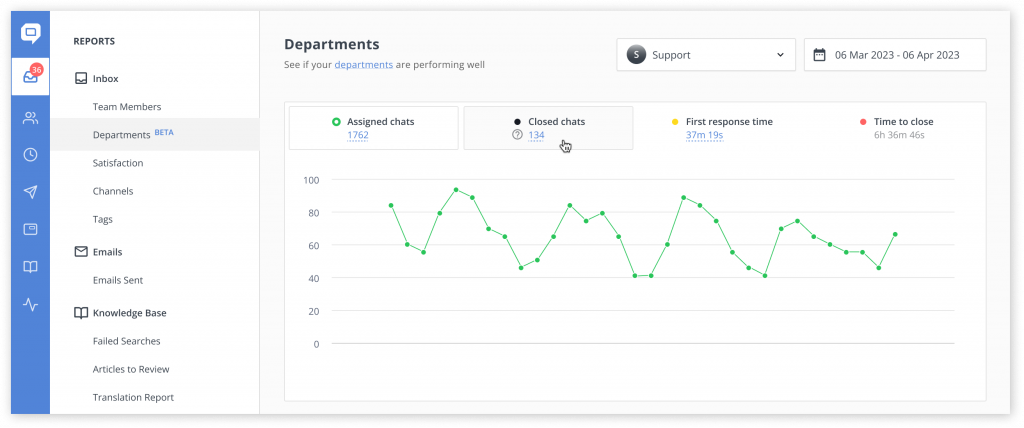Image resolution: width=1024 pixels, height=428 pixels.
Task: Open the activity pulse icon in sidebar
Action: tap(31, 304)
